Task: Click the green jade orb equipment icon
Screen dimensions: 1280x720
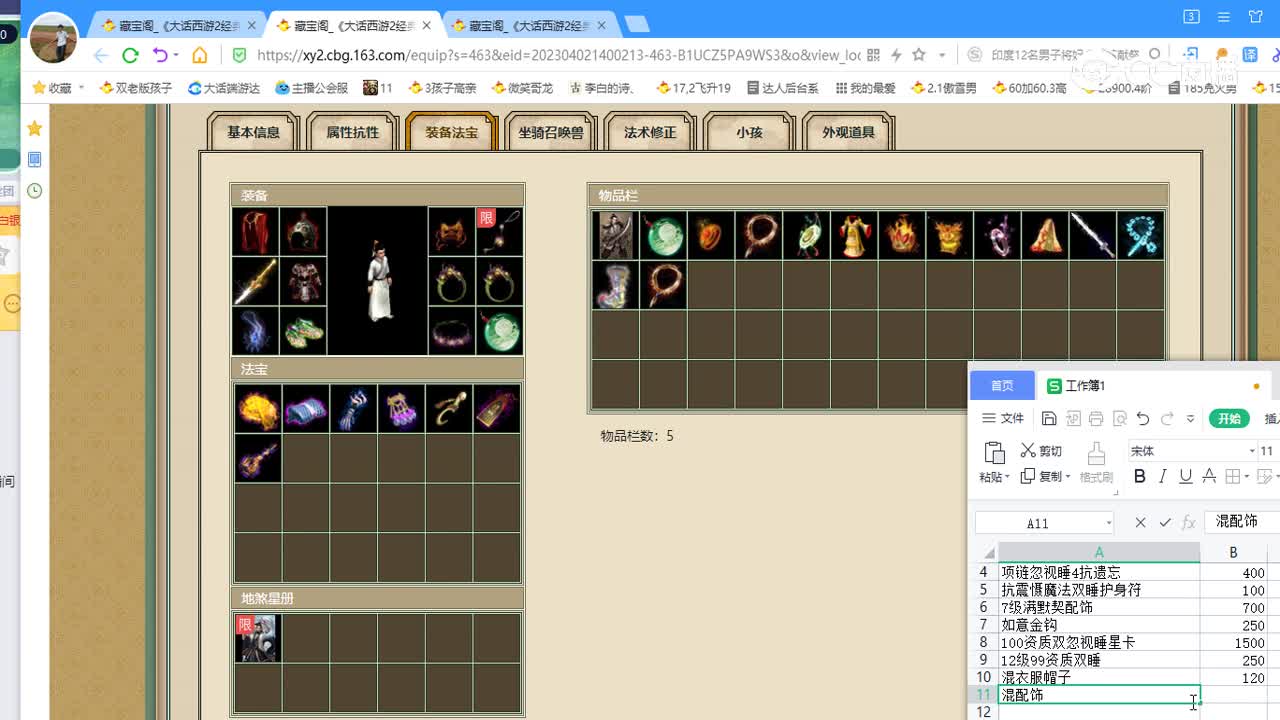Action: pyautogui.click(x=500, y=330)
